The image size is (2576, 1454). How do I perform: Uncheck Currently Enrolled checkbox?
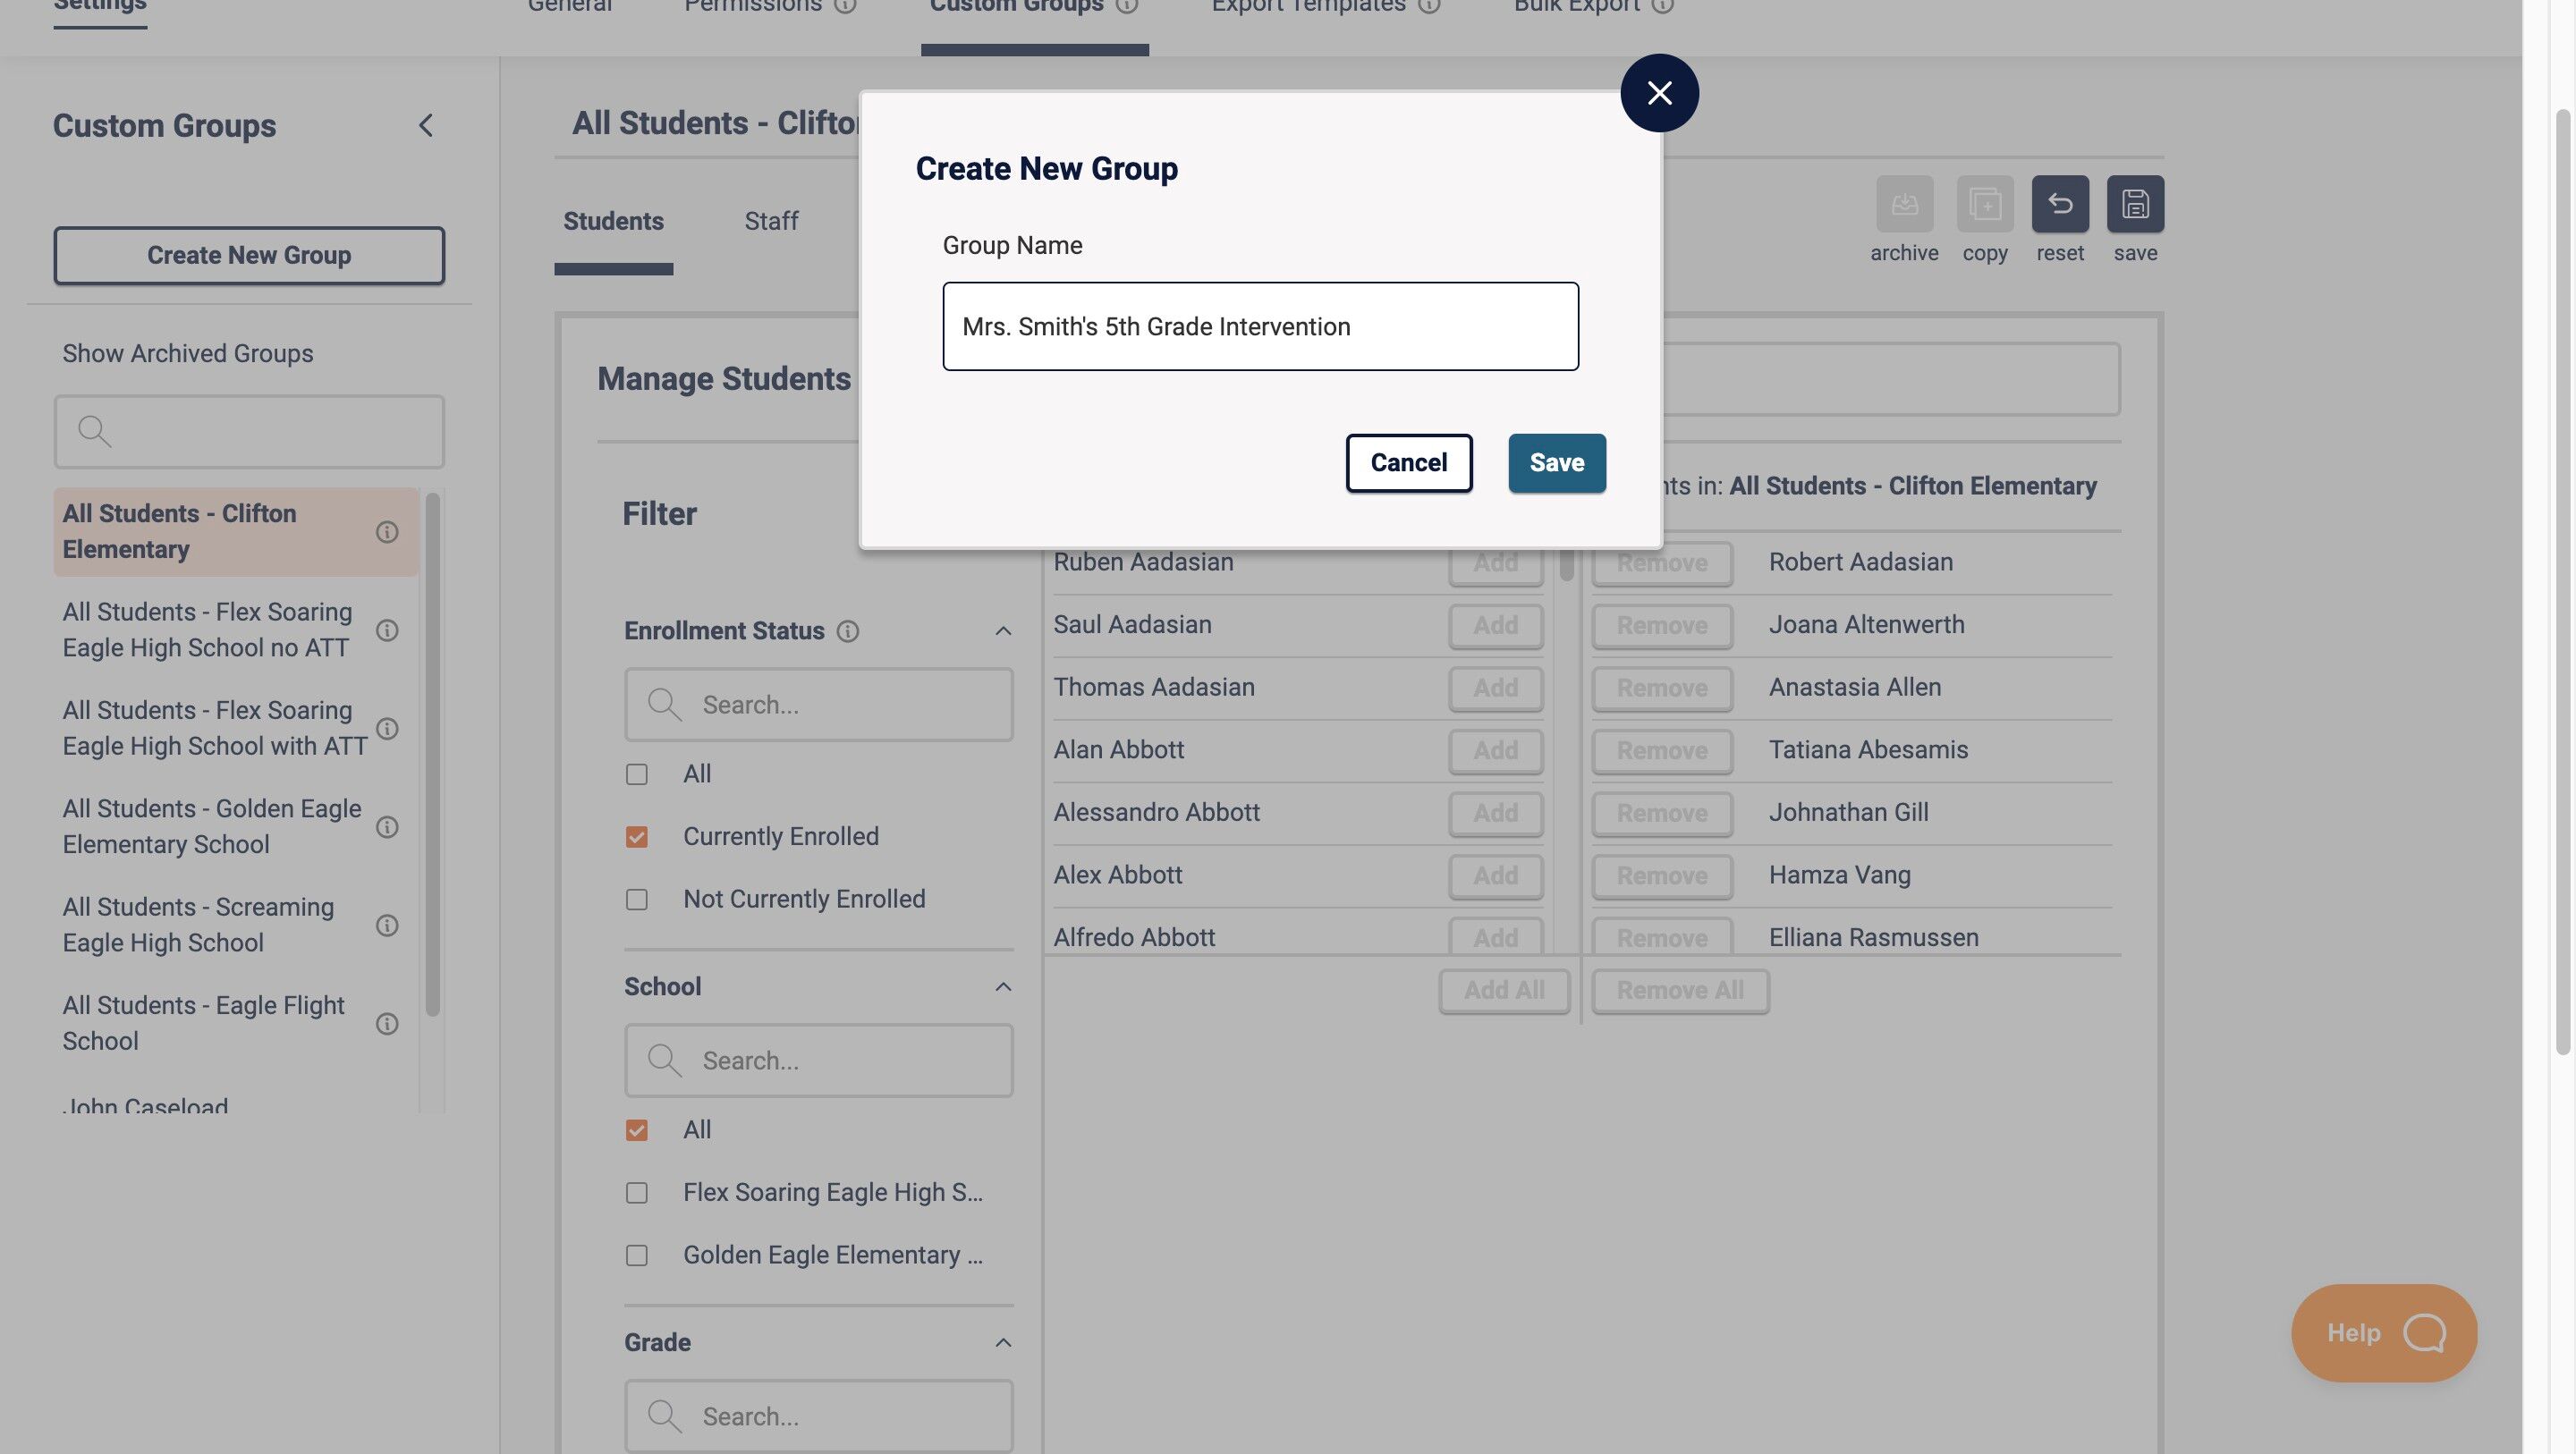tap(636, 837)
